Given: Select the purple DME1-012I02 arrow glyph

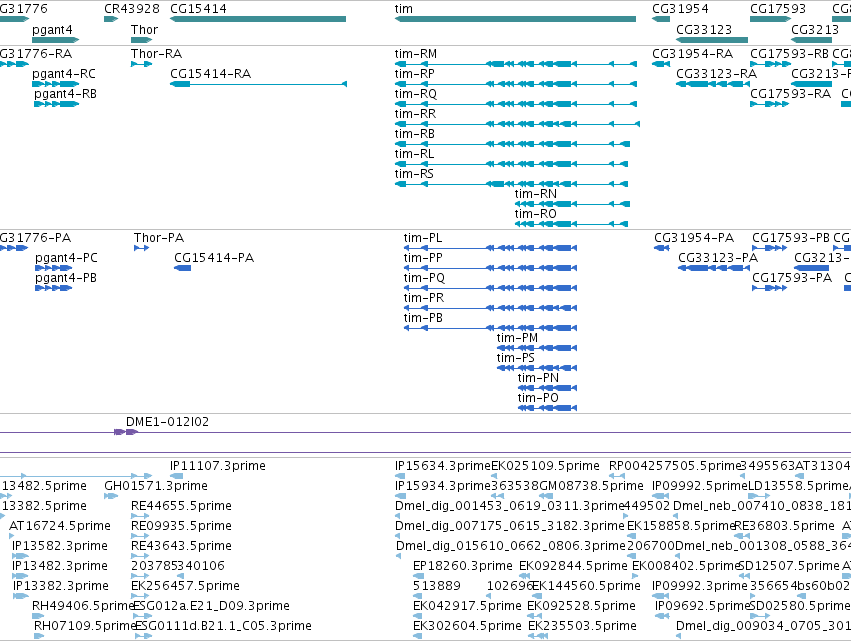Looking at the screenshot, I should coord(126,432).
